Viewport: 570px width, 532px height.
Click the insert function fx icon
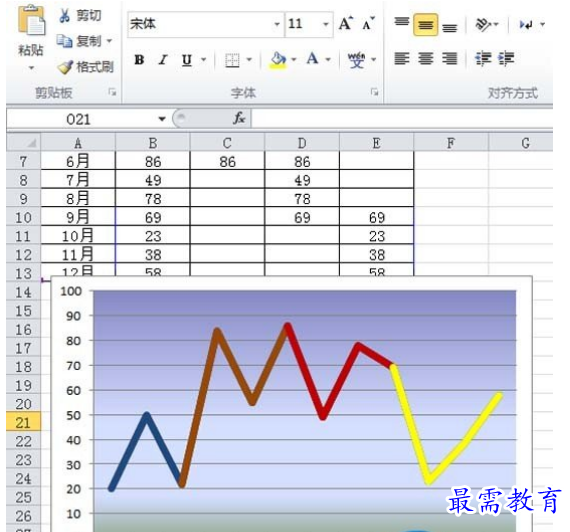tap(239, 118)
